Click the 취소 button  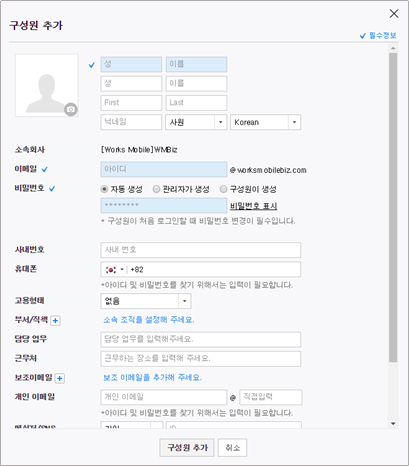click(232, 447)
